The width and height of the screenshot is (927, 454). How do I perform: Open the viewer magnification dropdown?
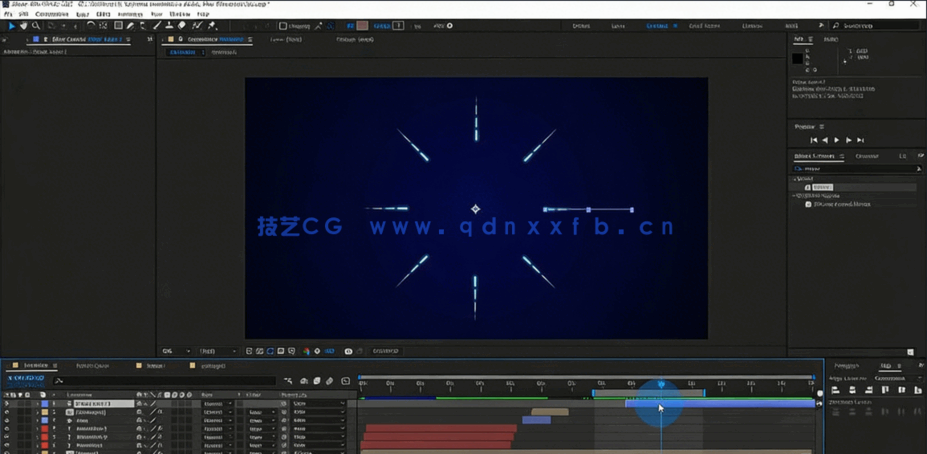[x=174, y=351]
